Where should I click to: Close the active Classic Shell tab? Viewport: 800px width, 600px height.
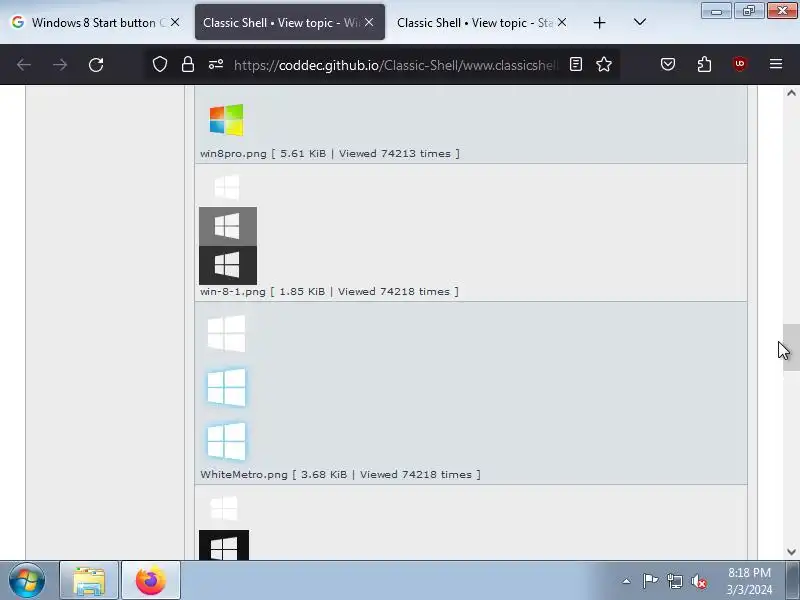click(x=369, y=22)
